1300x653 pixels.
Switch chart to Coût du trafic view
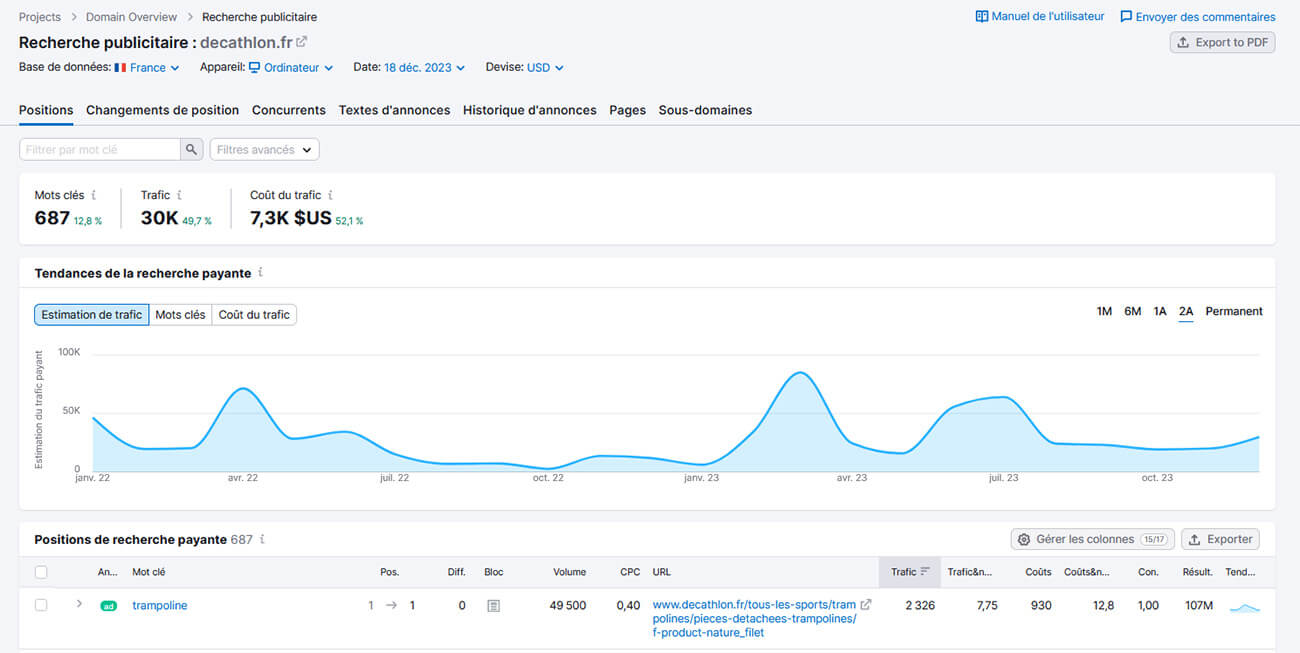(x=254, y=314)
